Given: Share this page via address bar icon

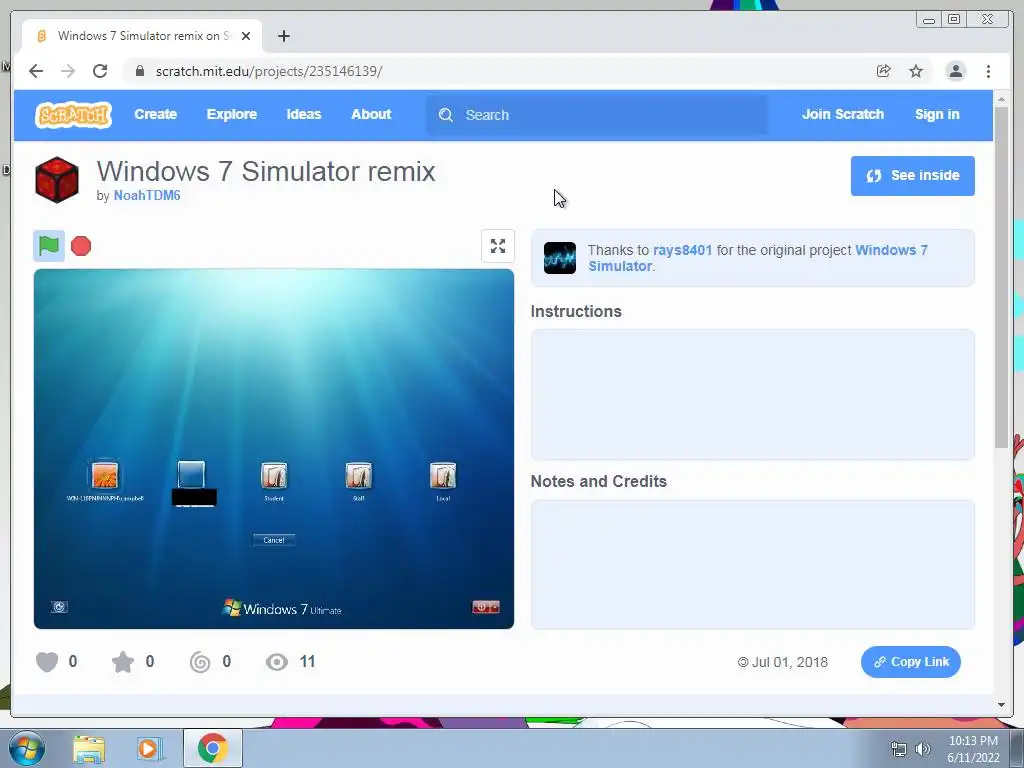Looking at the screenshot, I should pos(884,71).
